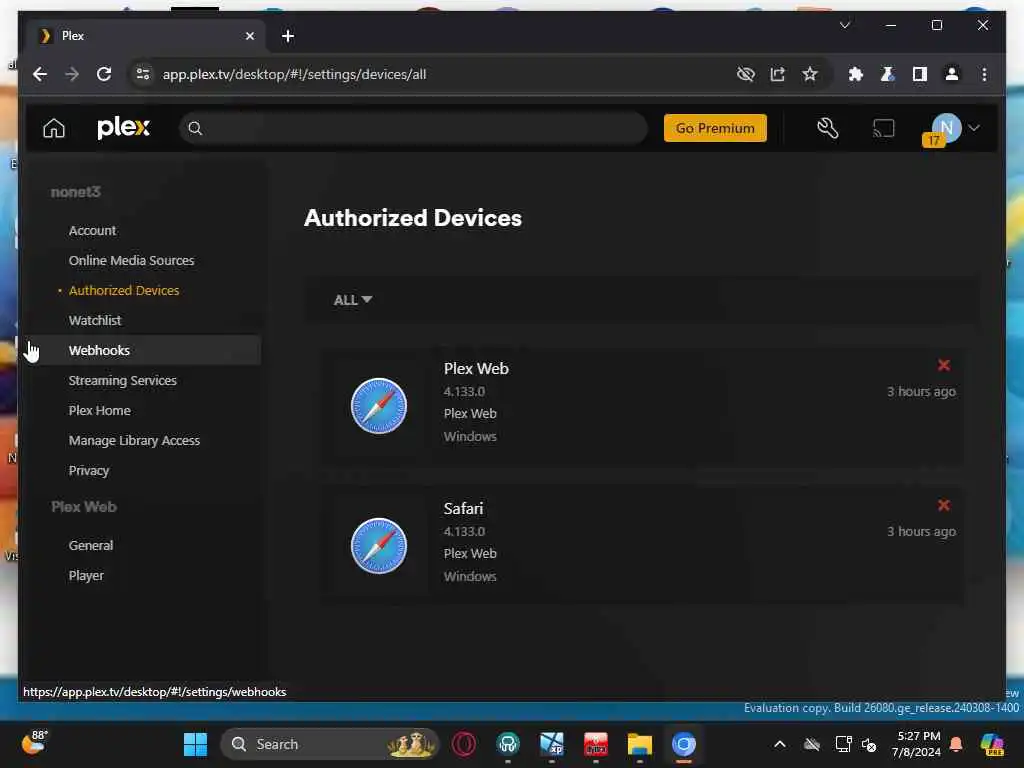Open File Explorer from taskbar
Viewport: 1024px width, 768px height.
(x=639, y=744)
